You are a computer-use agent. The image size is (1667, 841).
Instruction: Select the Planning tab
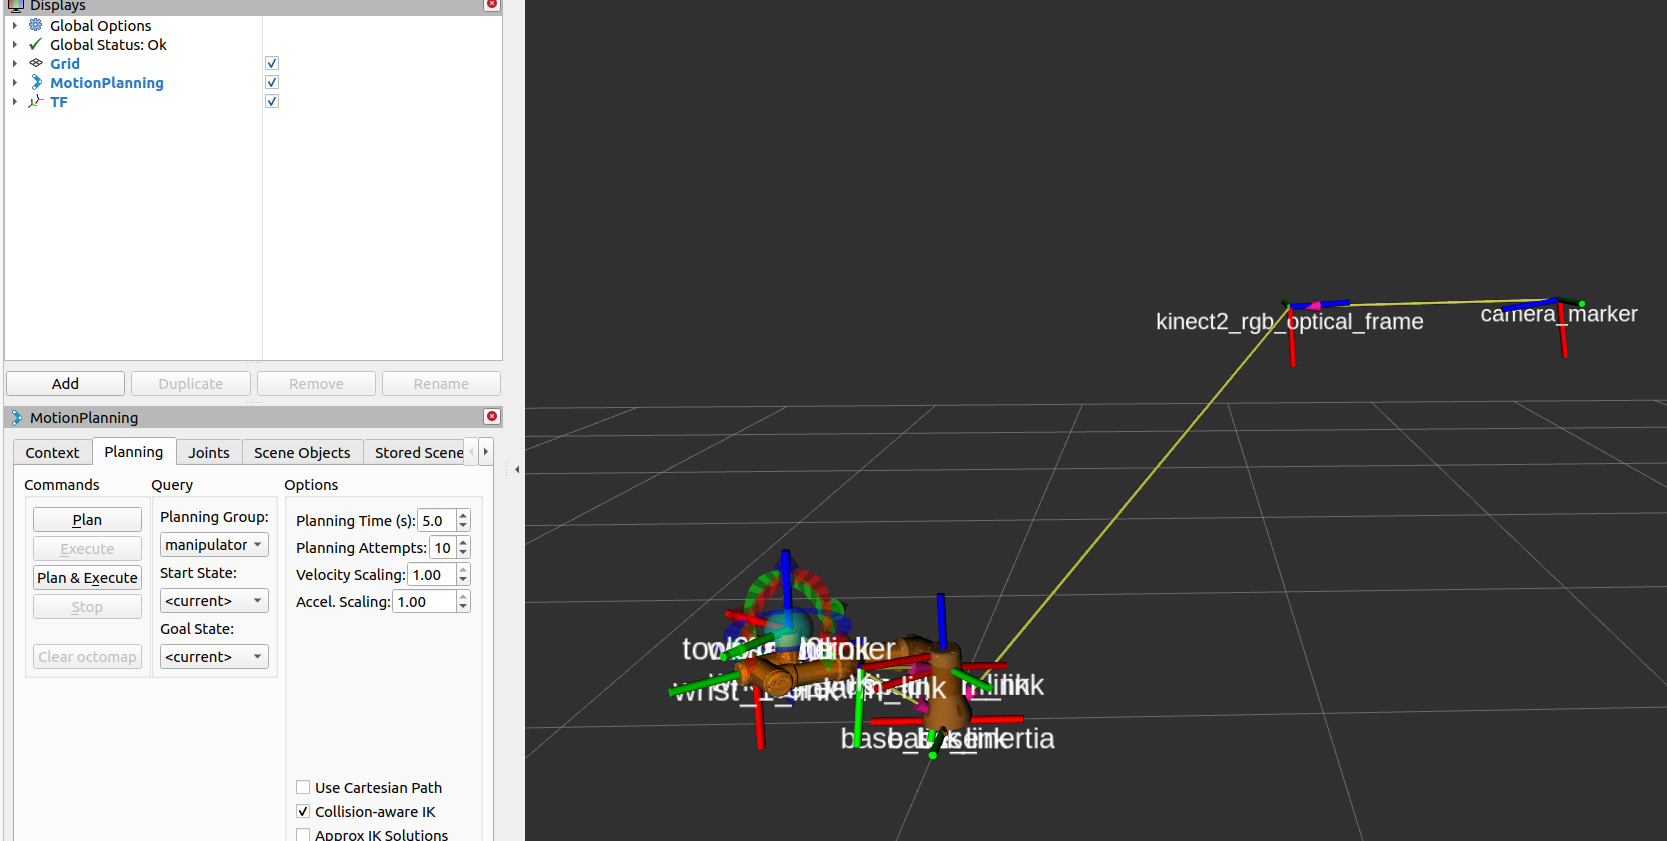tap(134, 451)
